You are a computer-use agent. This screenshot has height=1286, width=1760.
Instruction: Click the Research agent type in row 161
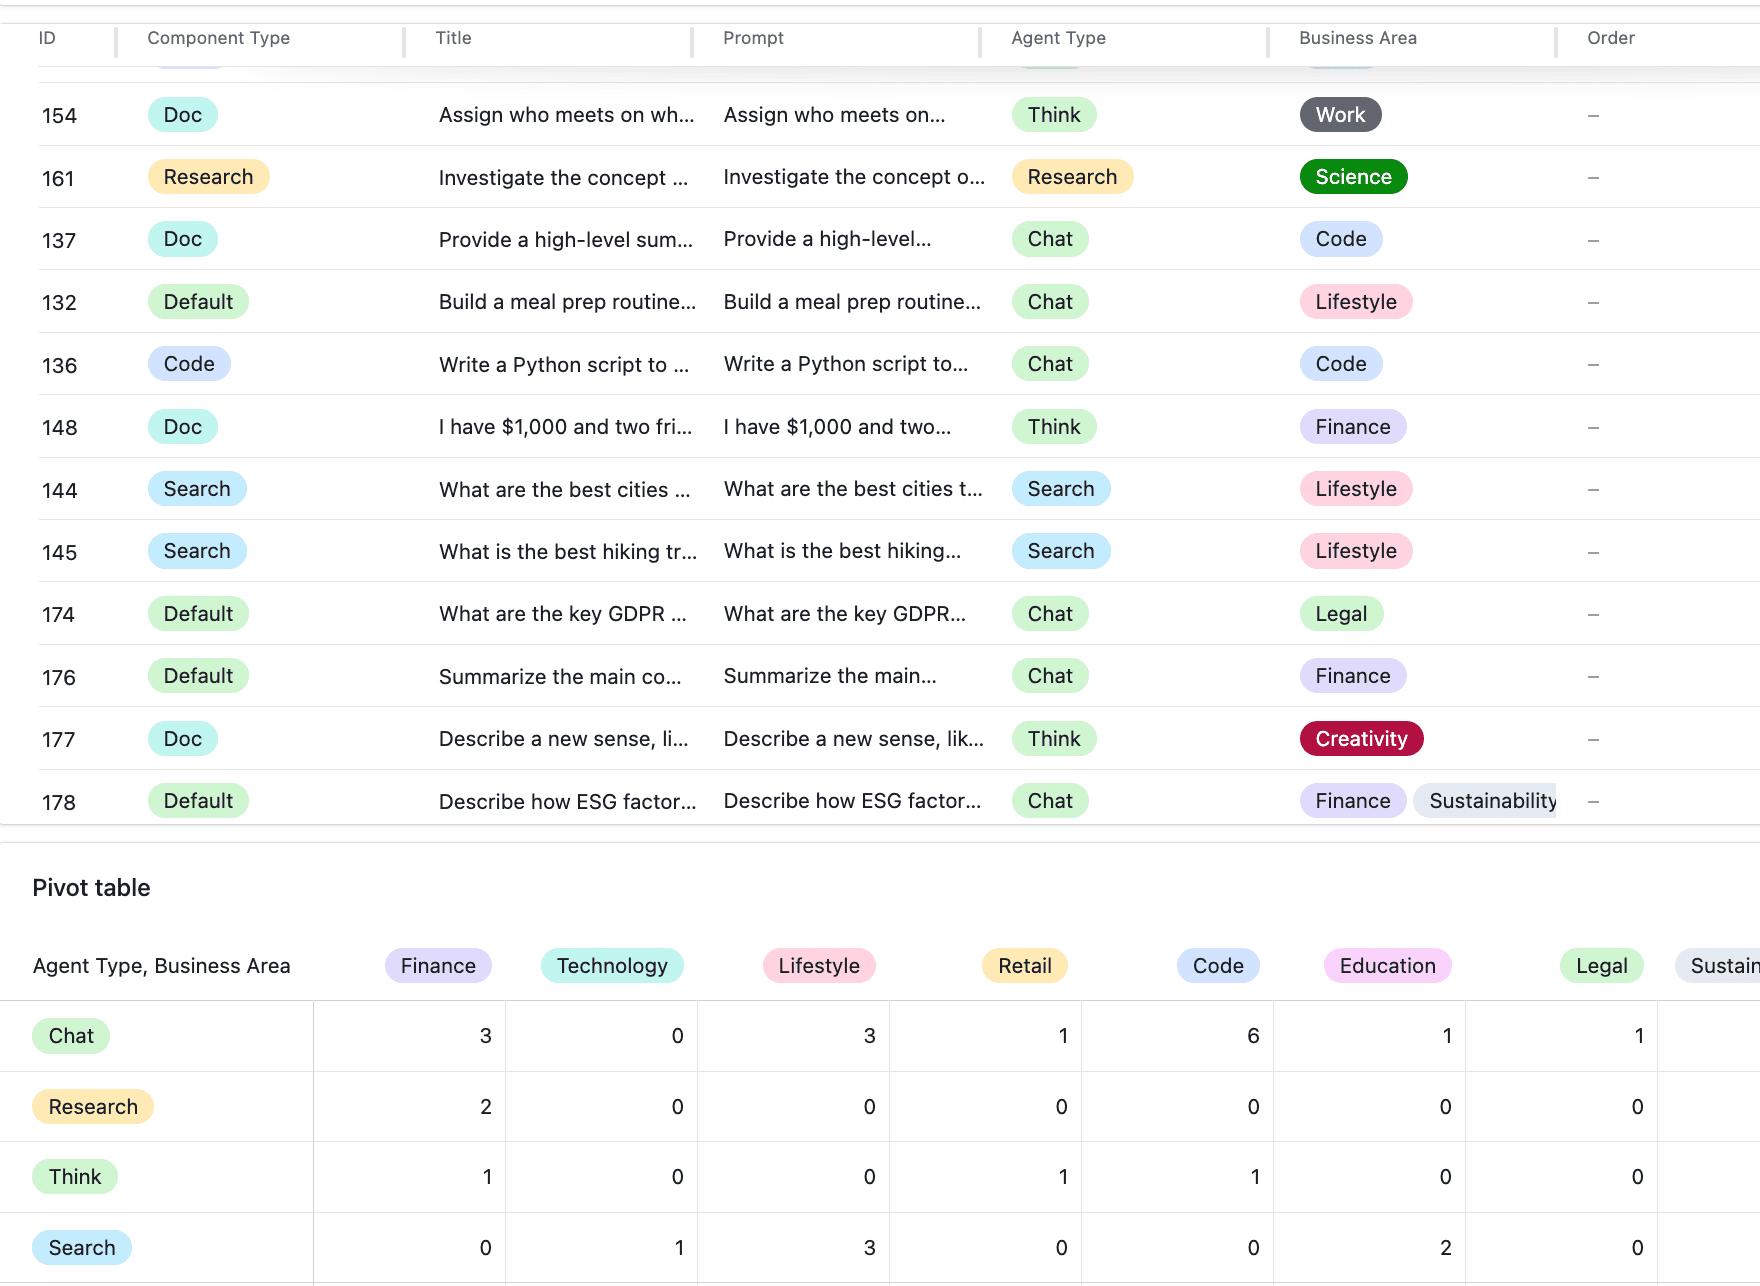click(x=1072, y=177)
